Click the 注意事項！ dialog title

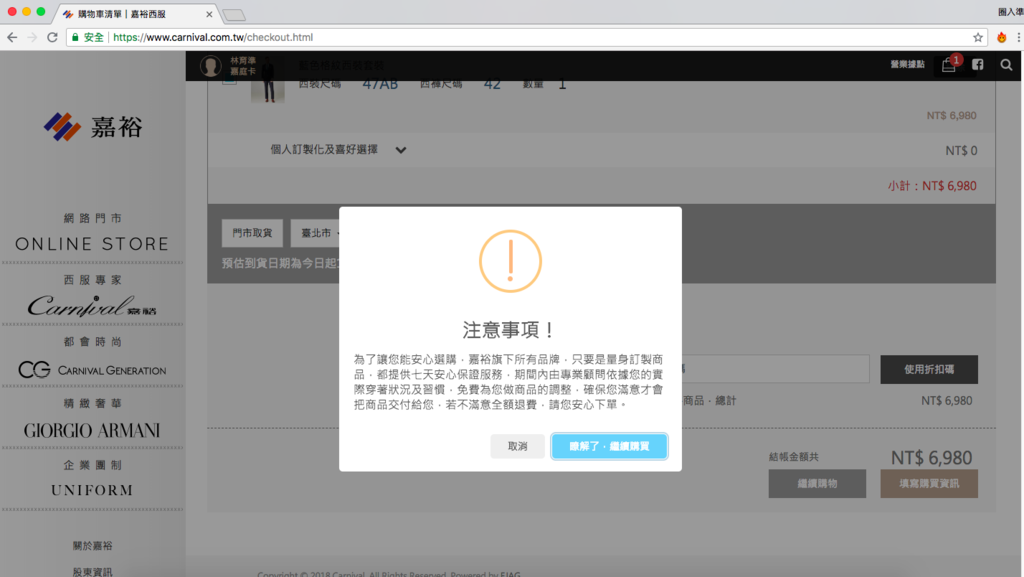[510, 330]
